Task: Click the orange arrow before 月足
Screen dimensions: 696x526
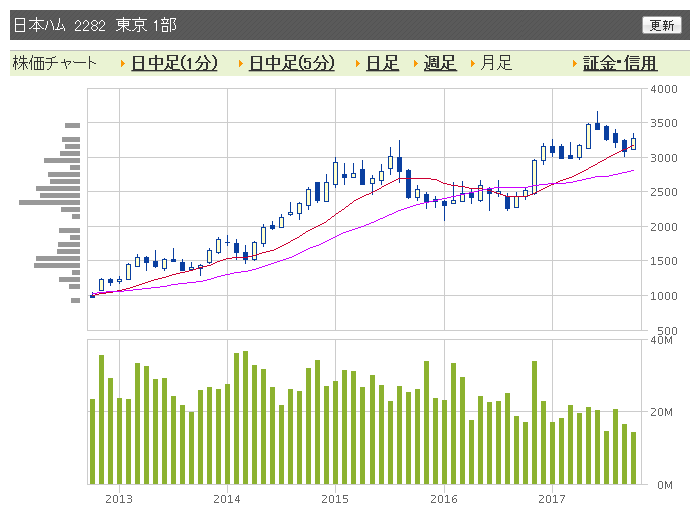Action: pos(473,63)
